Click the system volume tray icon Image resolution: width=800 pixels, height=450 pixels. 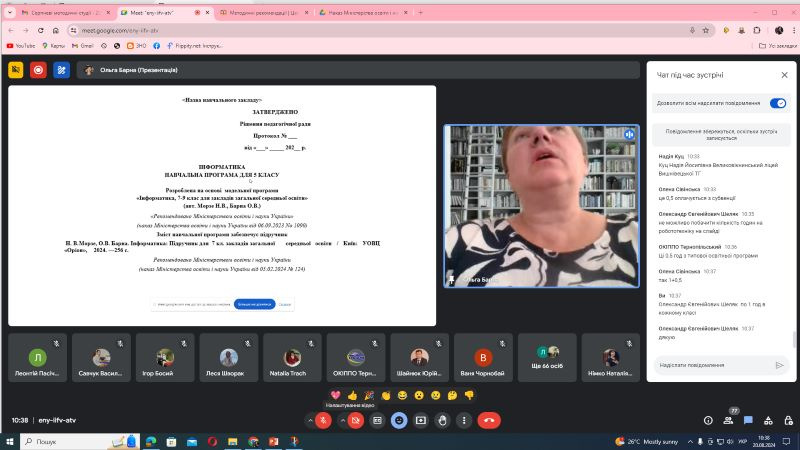[730, 441]
